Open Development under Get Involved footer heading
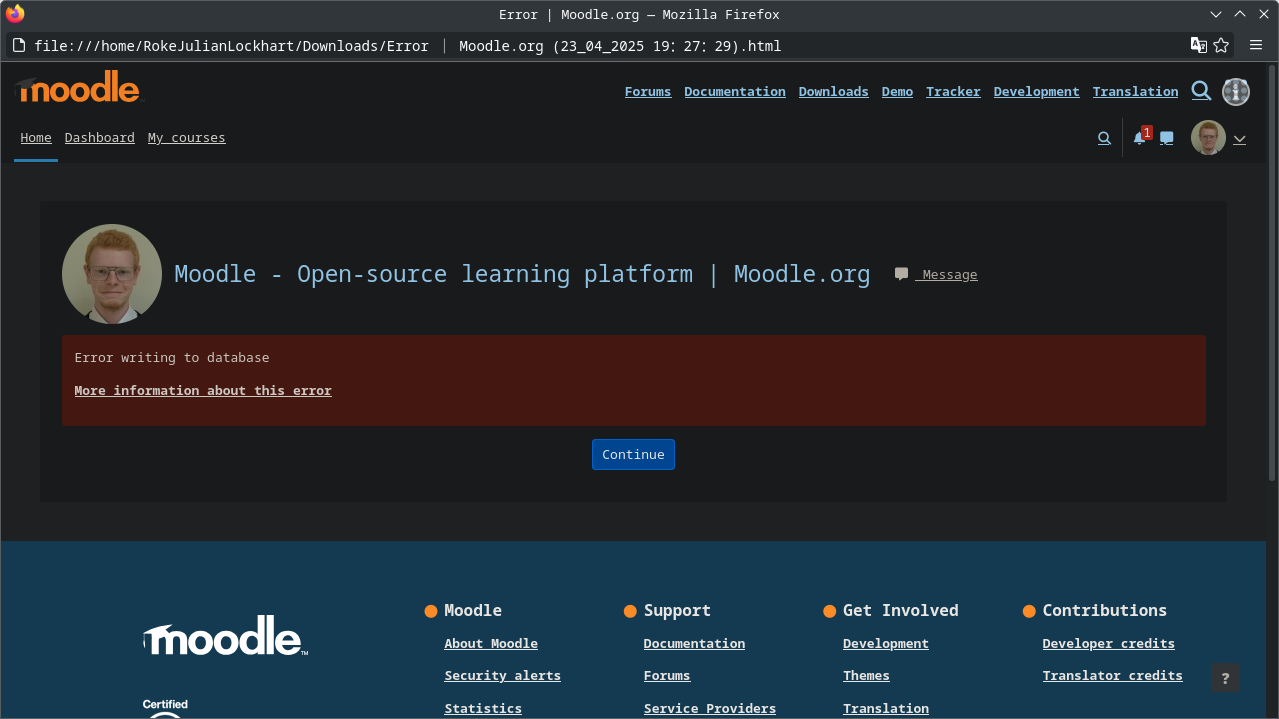The height and width of the screenshot is (719, 1279). 886,644
